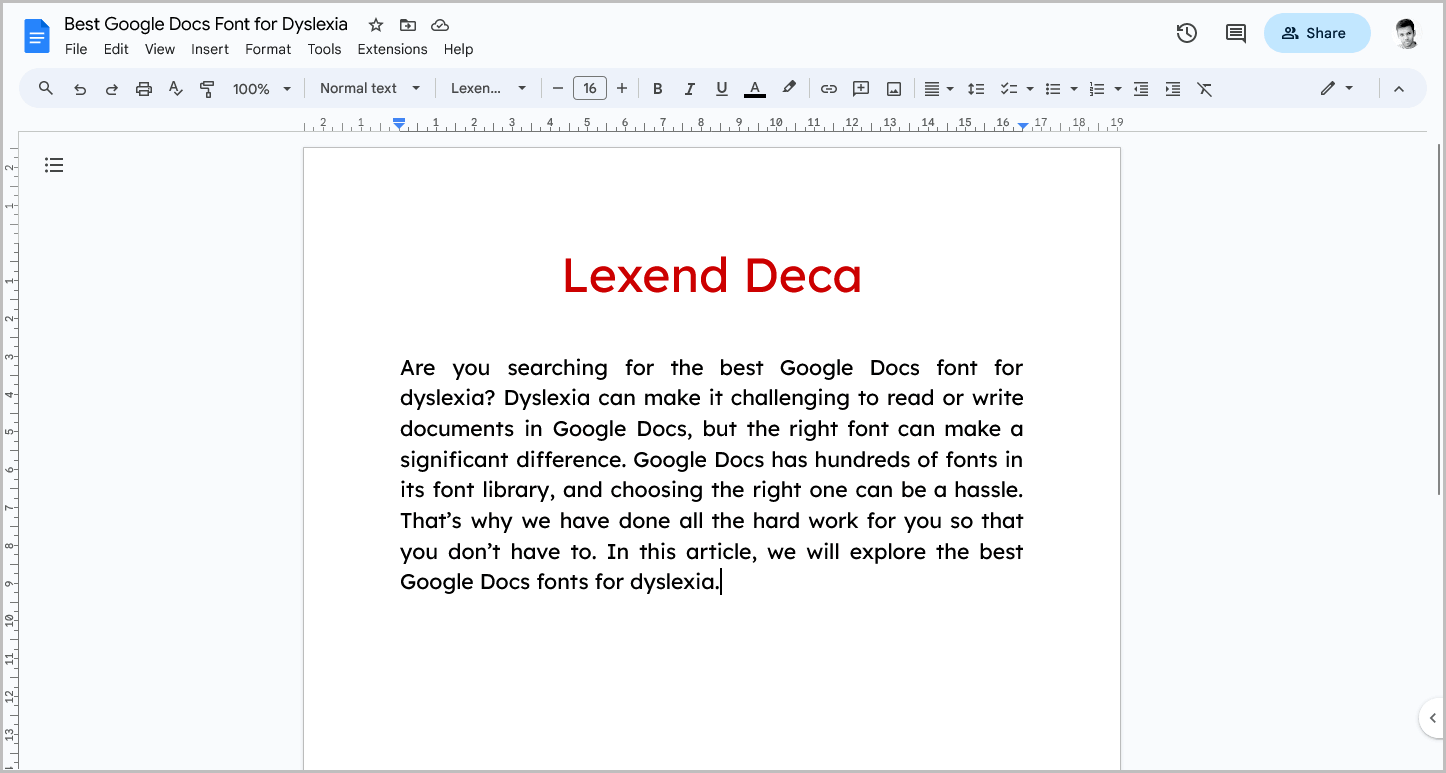Image resolution: width=1446 pixels, height=773 pixels.
Task: Open the text color picker
Action: coord(755,89)
